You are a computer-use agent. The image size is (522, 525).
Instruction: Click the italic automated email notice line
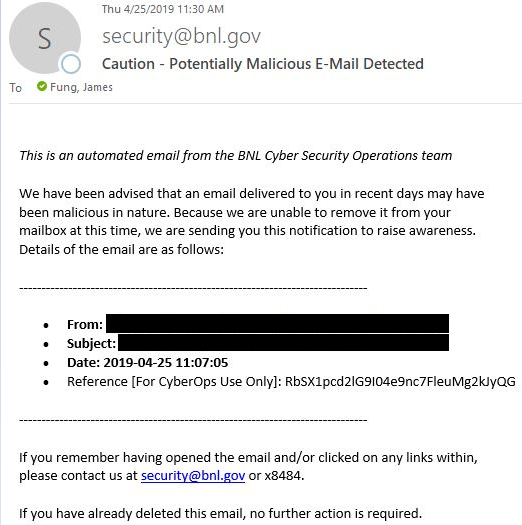click(236, 156)
